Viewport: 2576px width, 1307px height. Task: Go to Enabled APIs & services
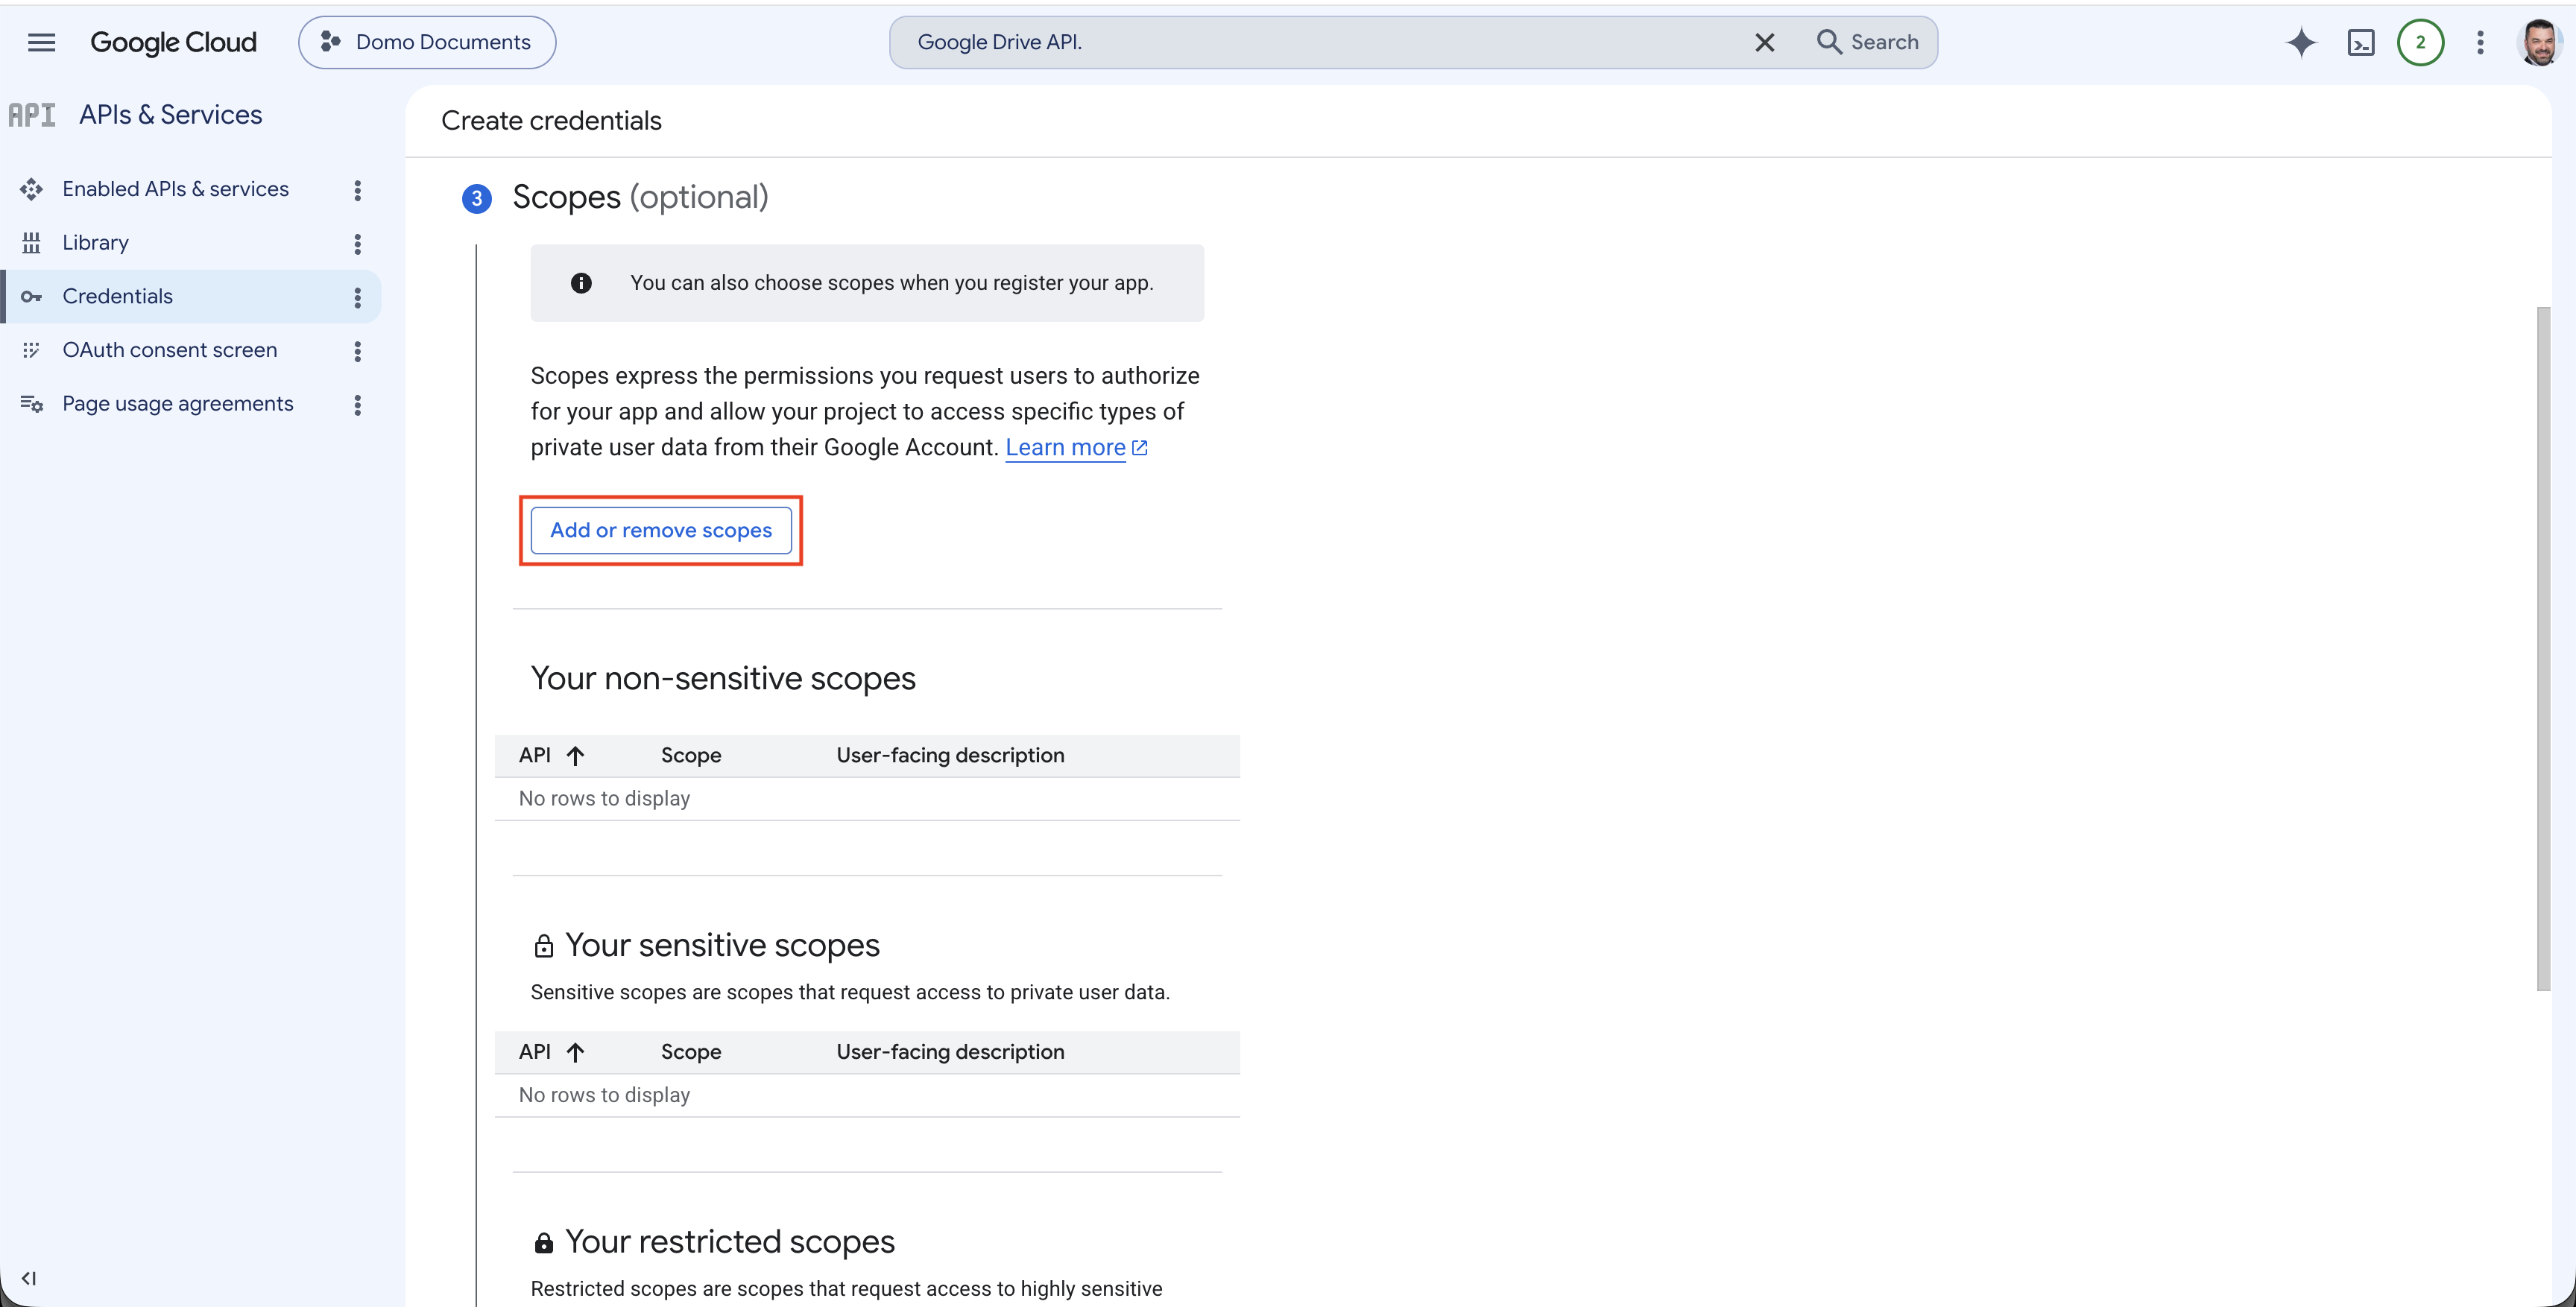pos(175,189)
